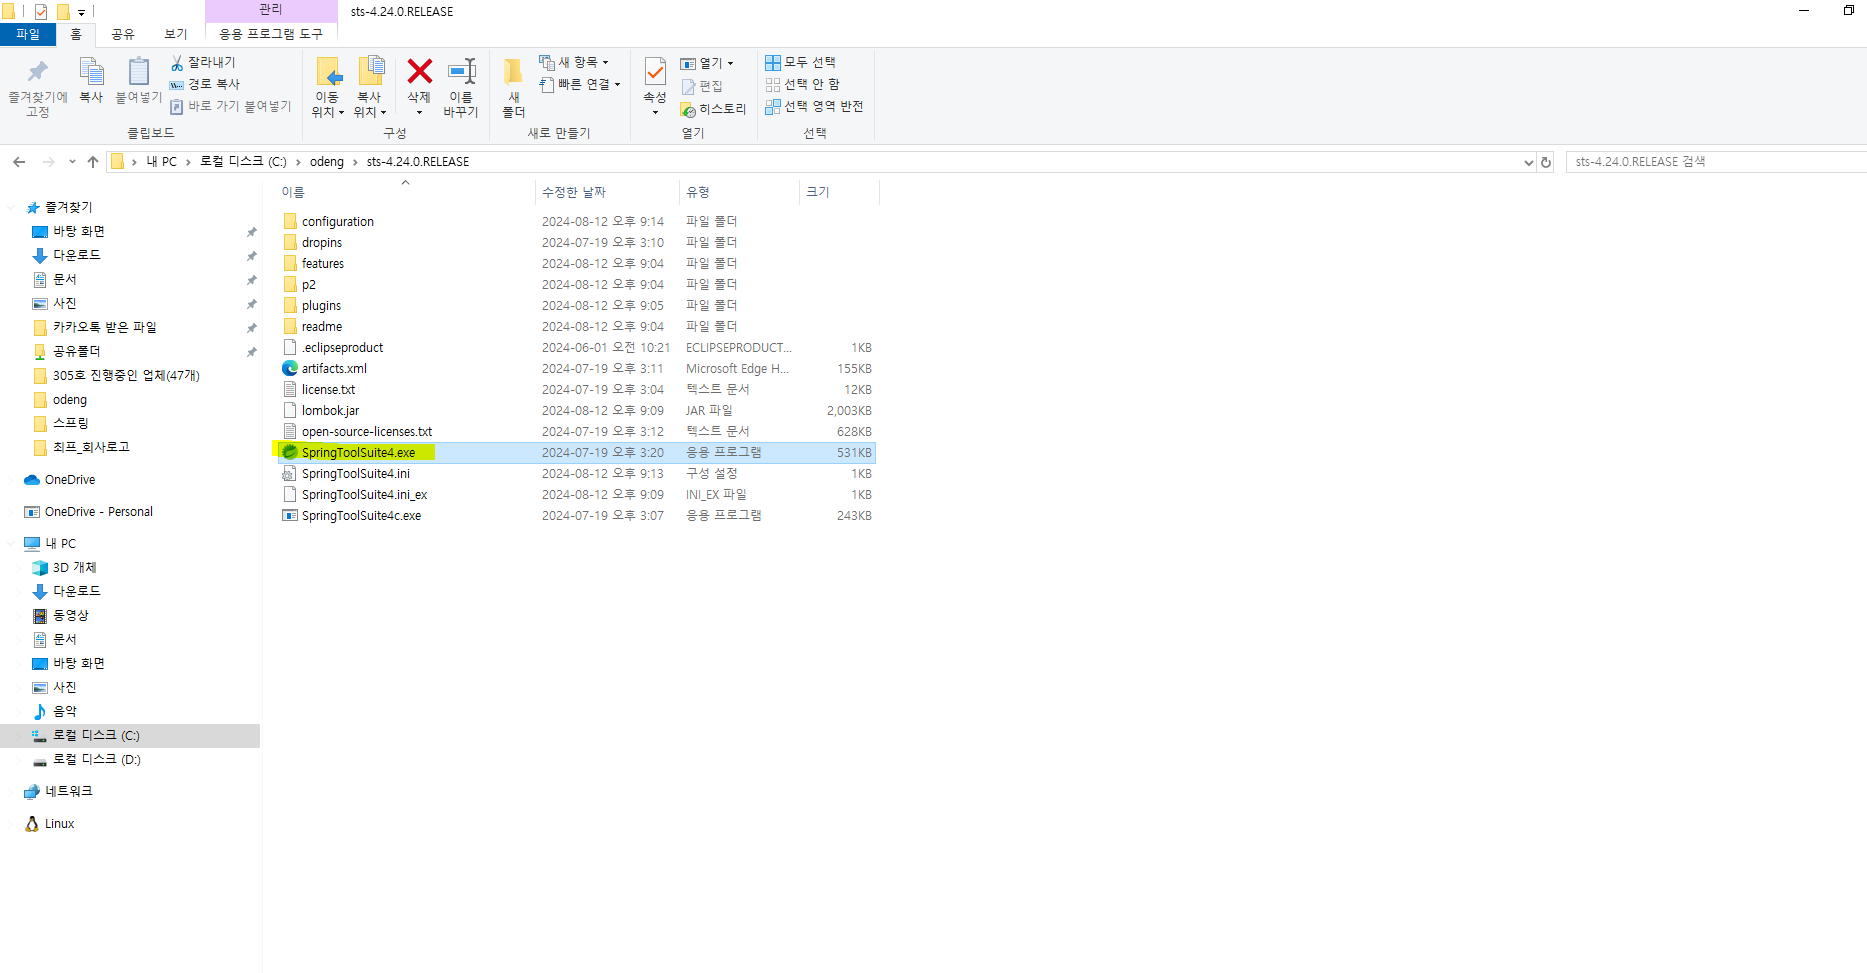Click the Refresh button beside address bar
Viewport: 1867px width, 973px height.
(1546, 162)
